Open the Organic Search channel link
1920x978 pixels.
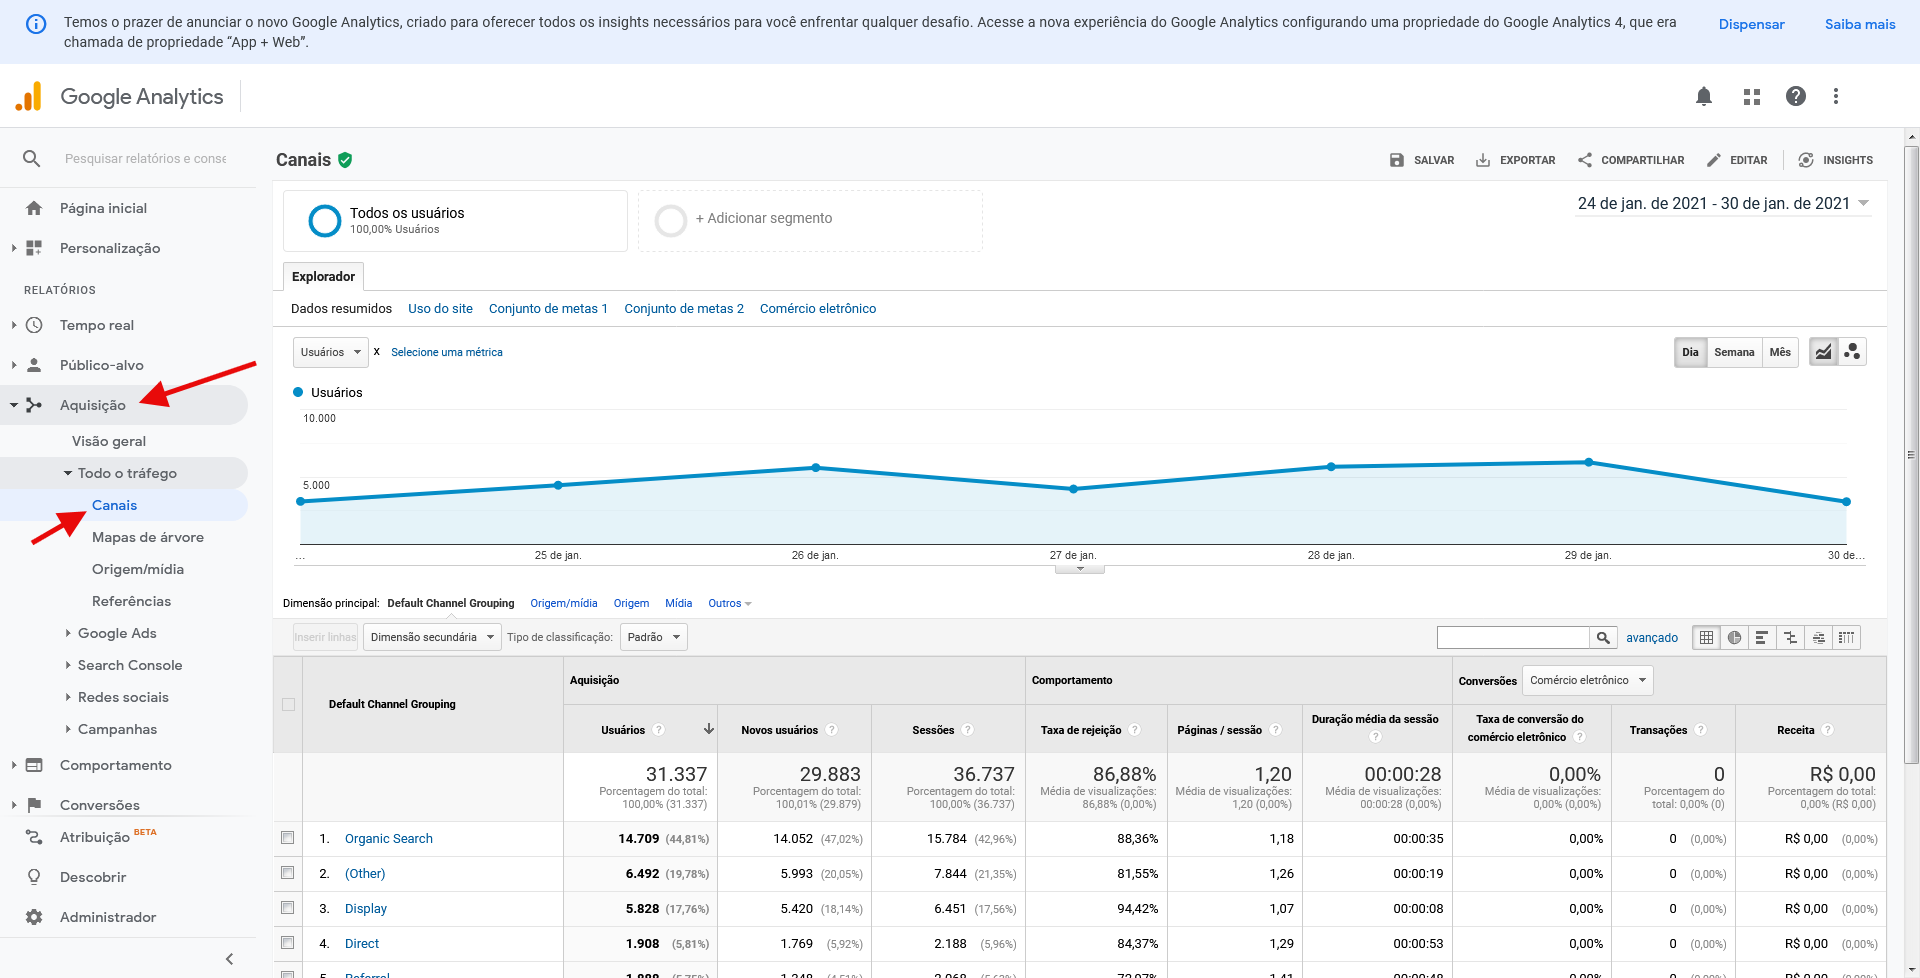pyautogui.click(x=389, y=838)
